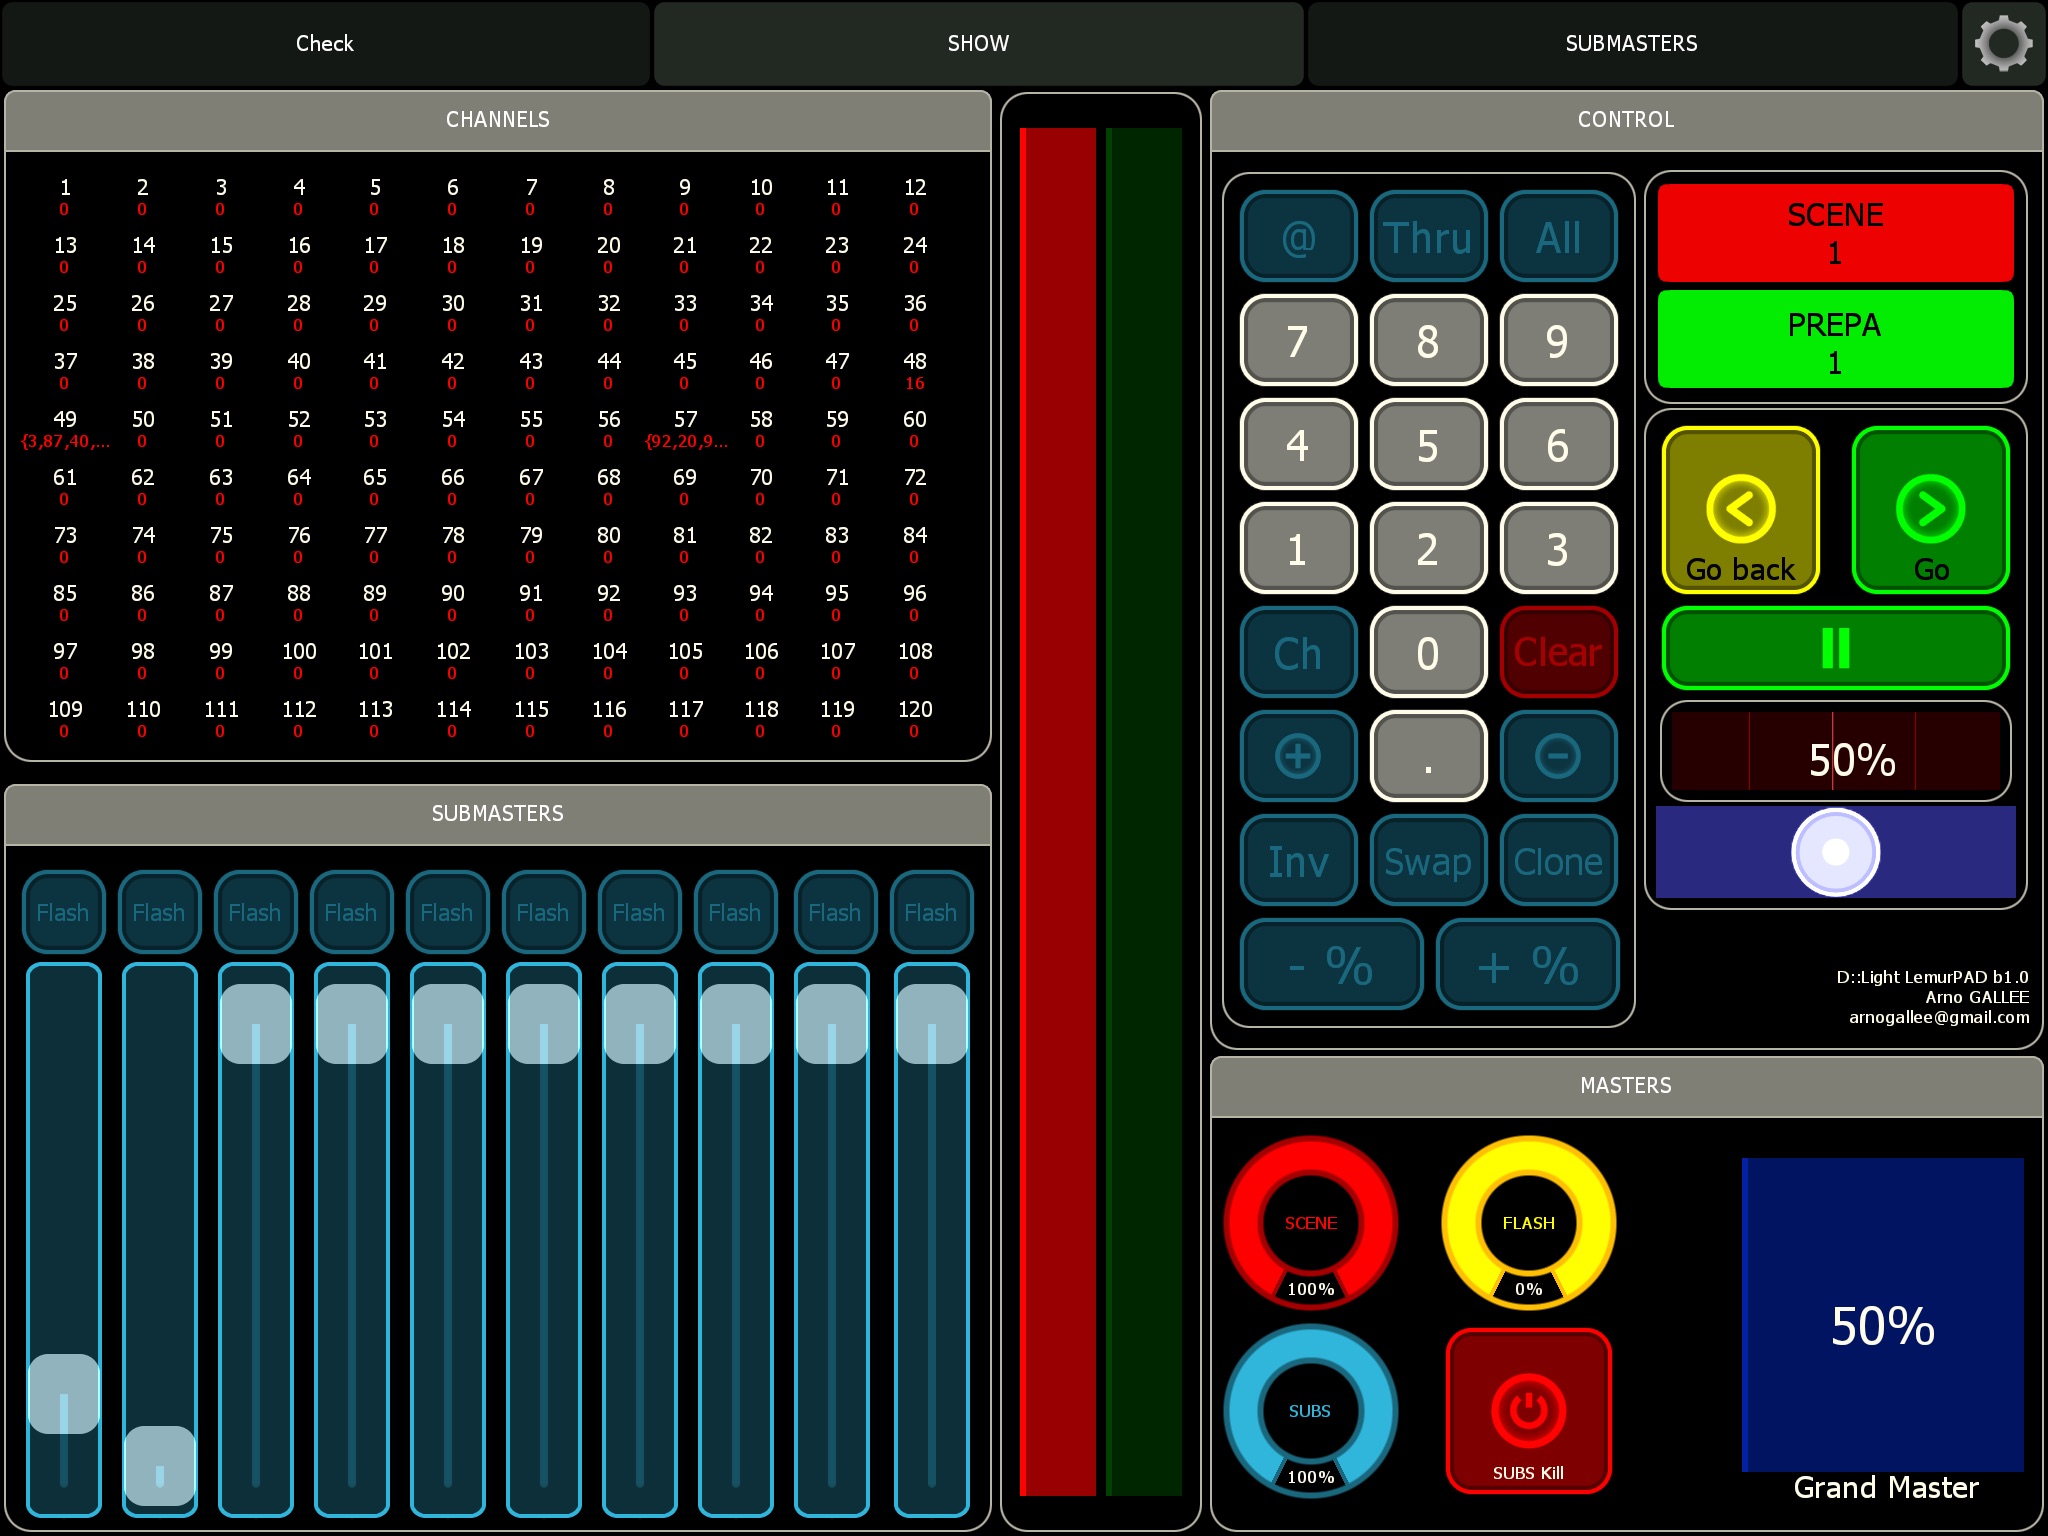Click the blue Grand Master fader
This screenshot has height=1536, width=2048.
1882,1314
